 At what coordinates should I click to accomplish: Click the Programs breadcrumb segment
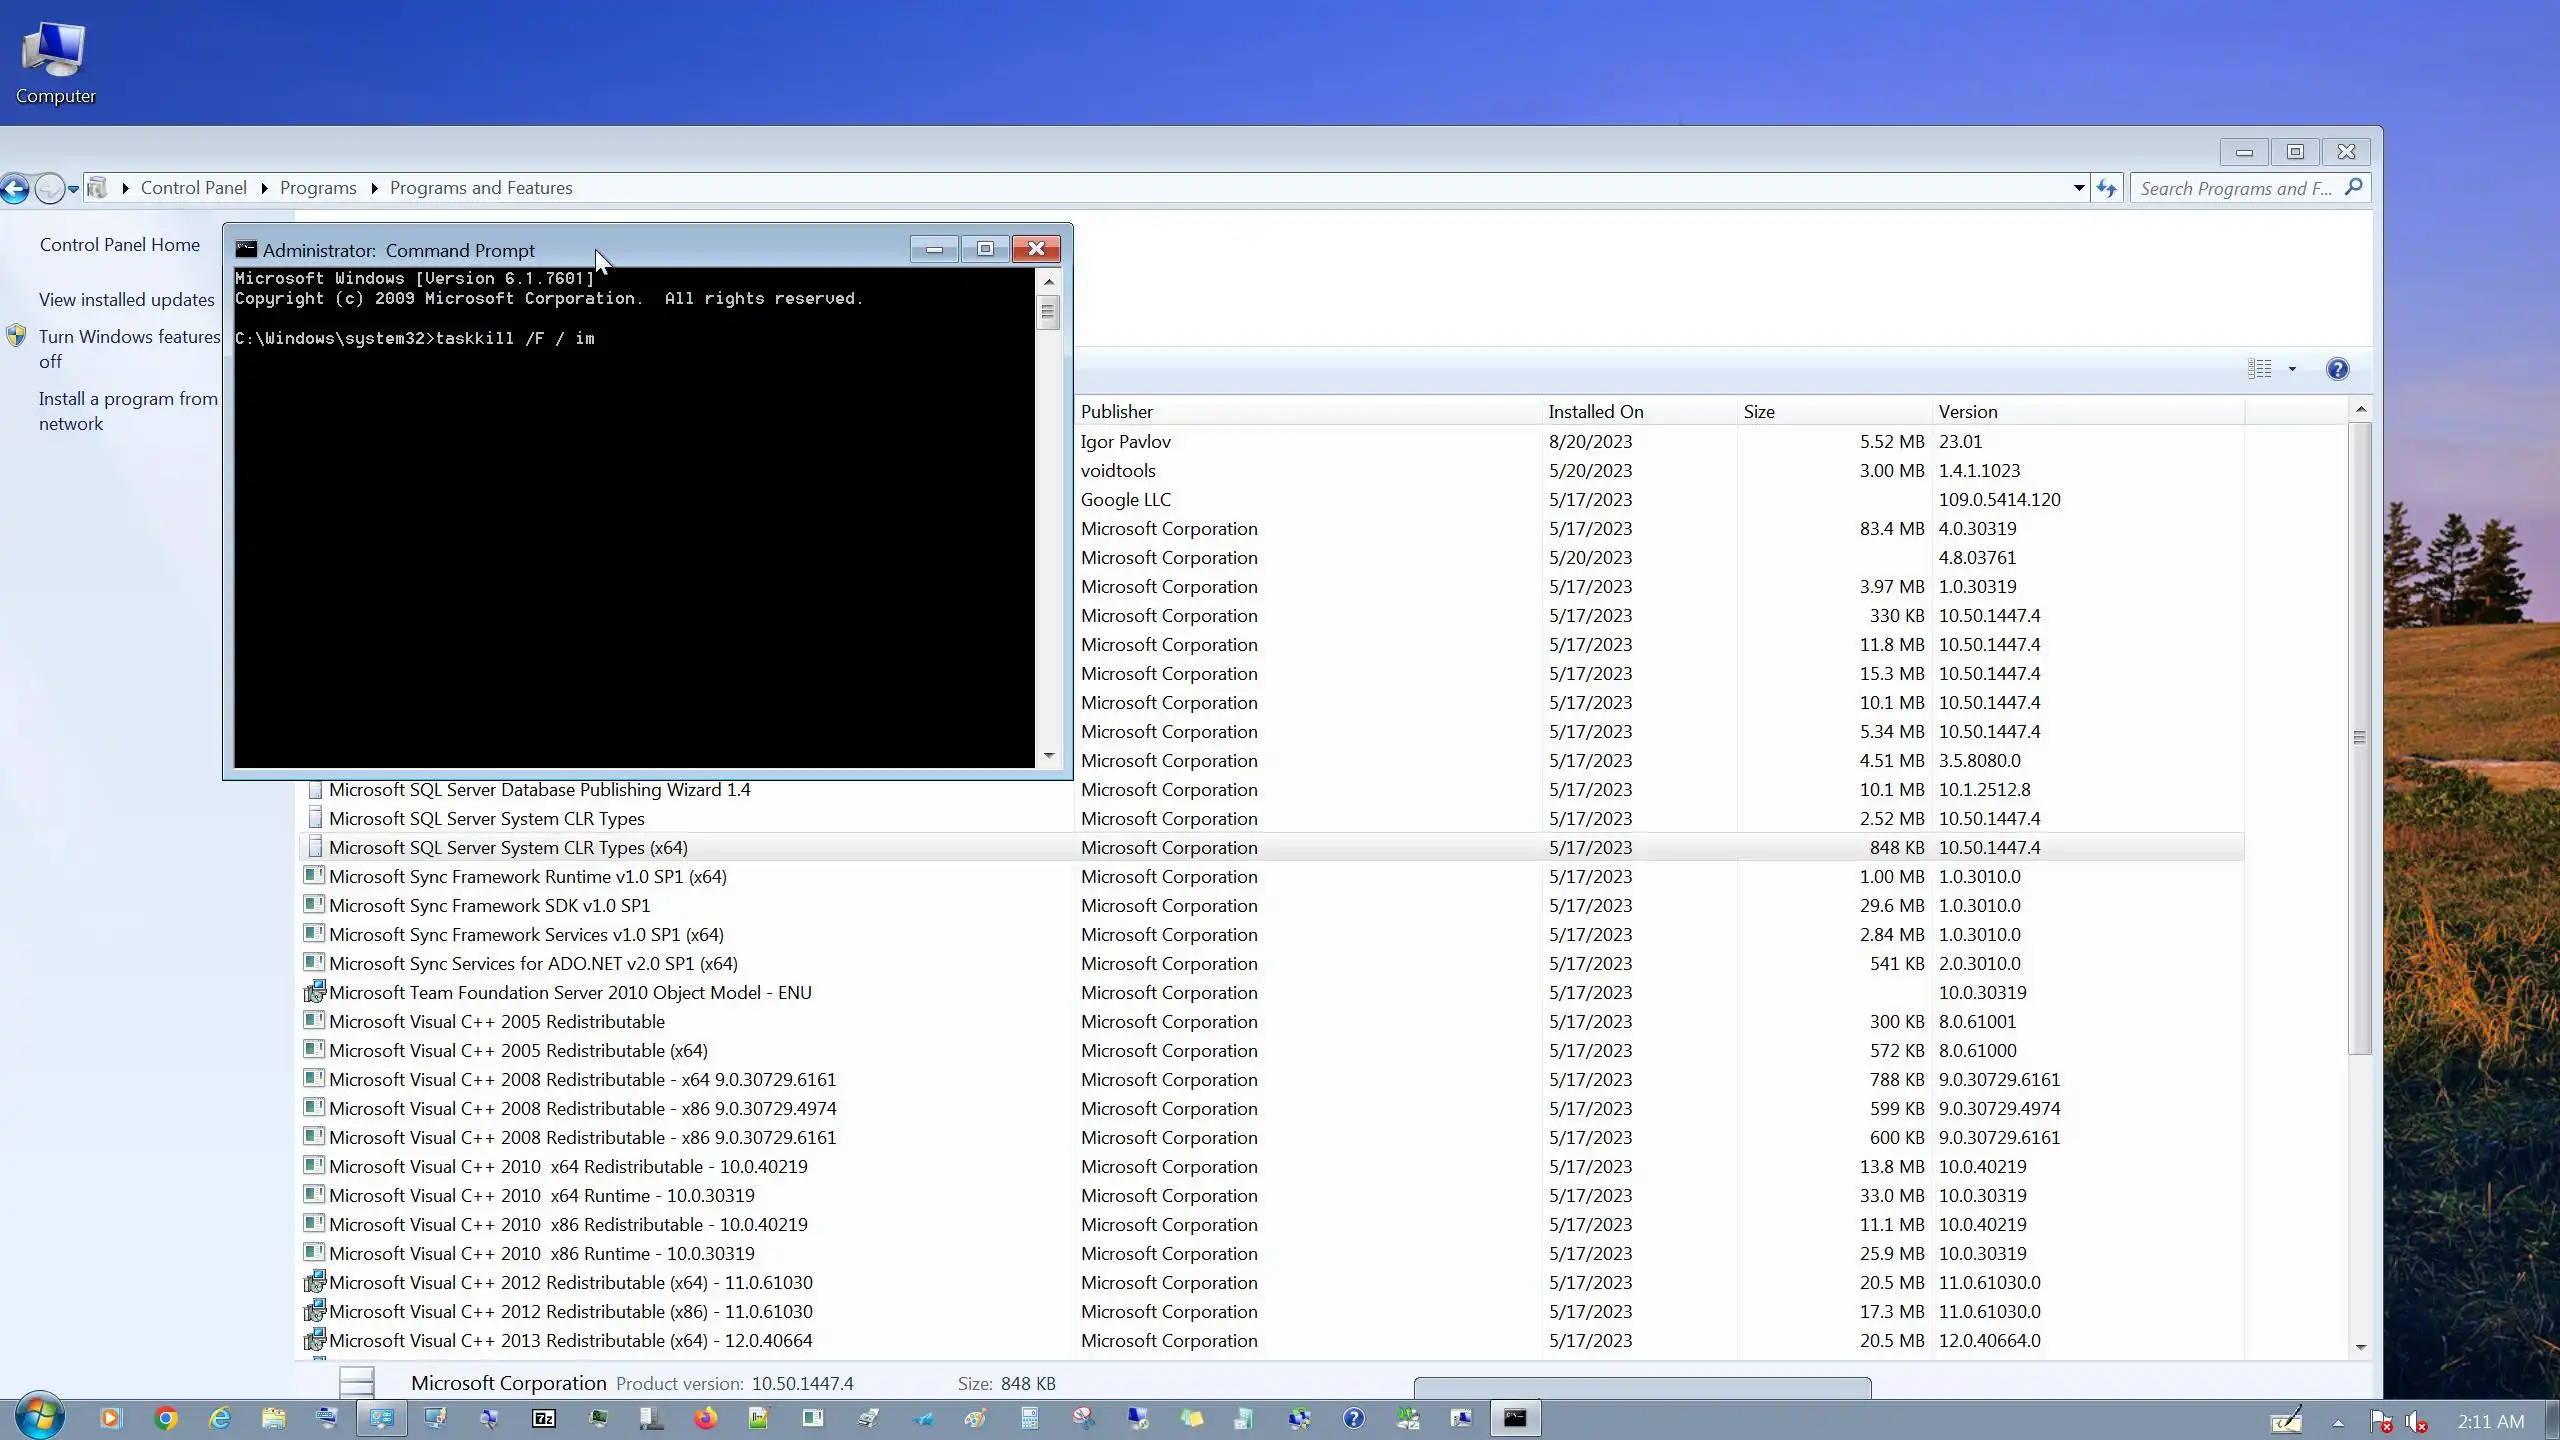coord(318,188)
